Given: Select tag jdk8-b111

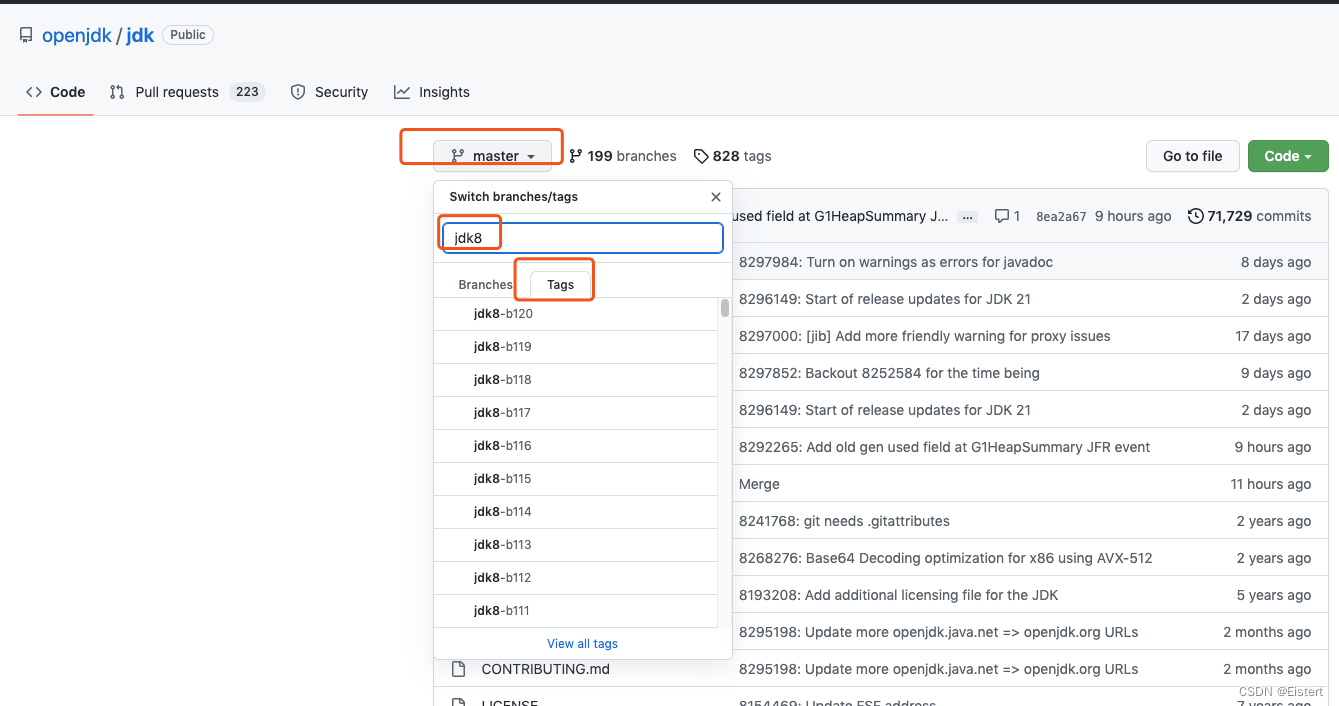Looking at the screenshot, I should pyautogui.click(x=575, y=610).
